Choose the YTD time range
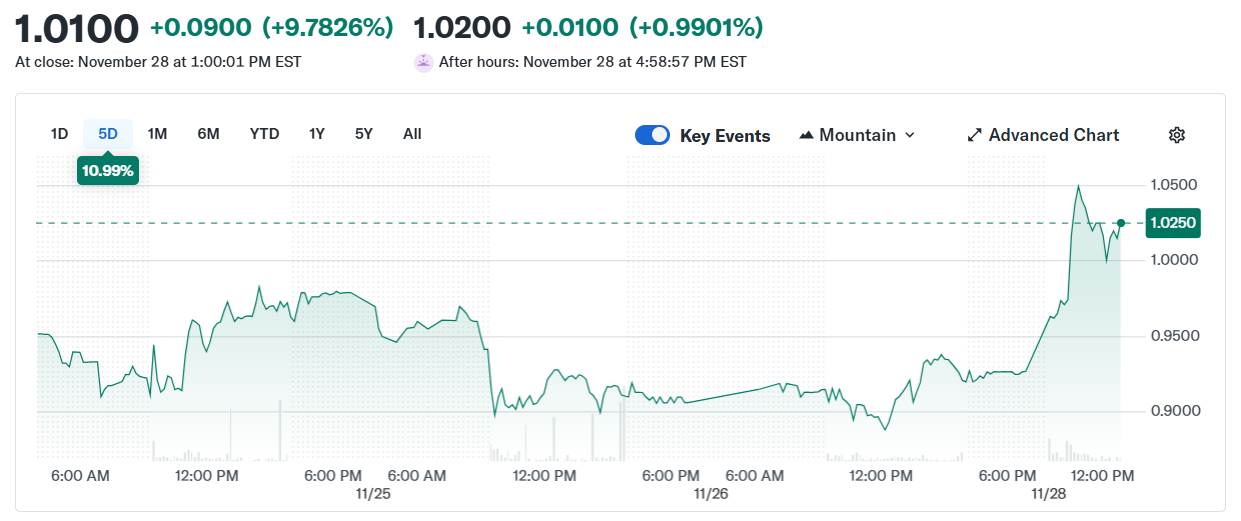 click(x=264, y=134)
